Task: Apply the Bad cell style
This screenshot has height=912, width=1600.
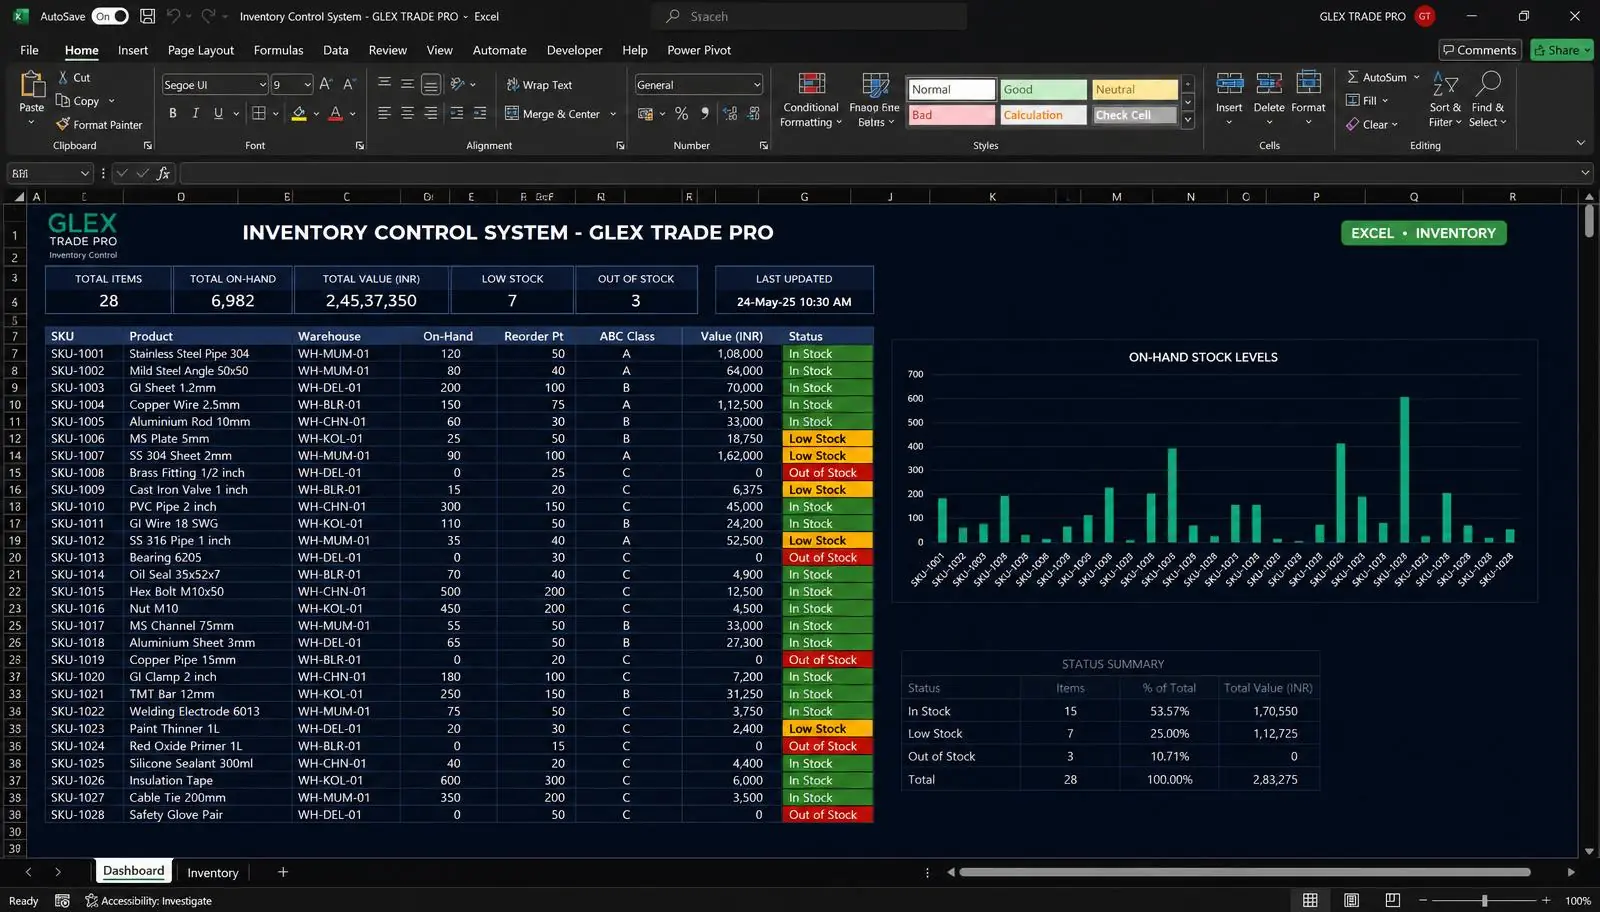Action: pyautogui.click(x=951, y=115)
